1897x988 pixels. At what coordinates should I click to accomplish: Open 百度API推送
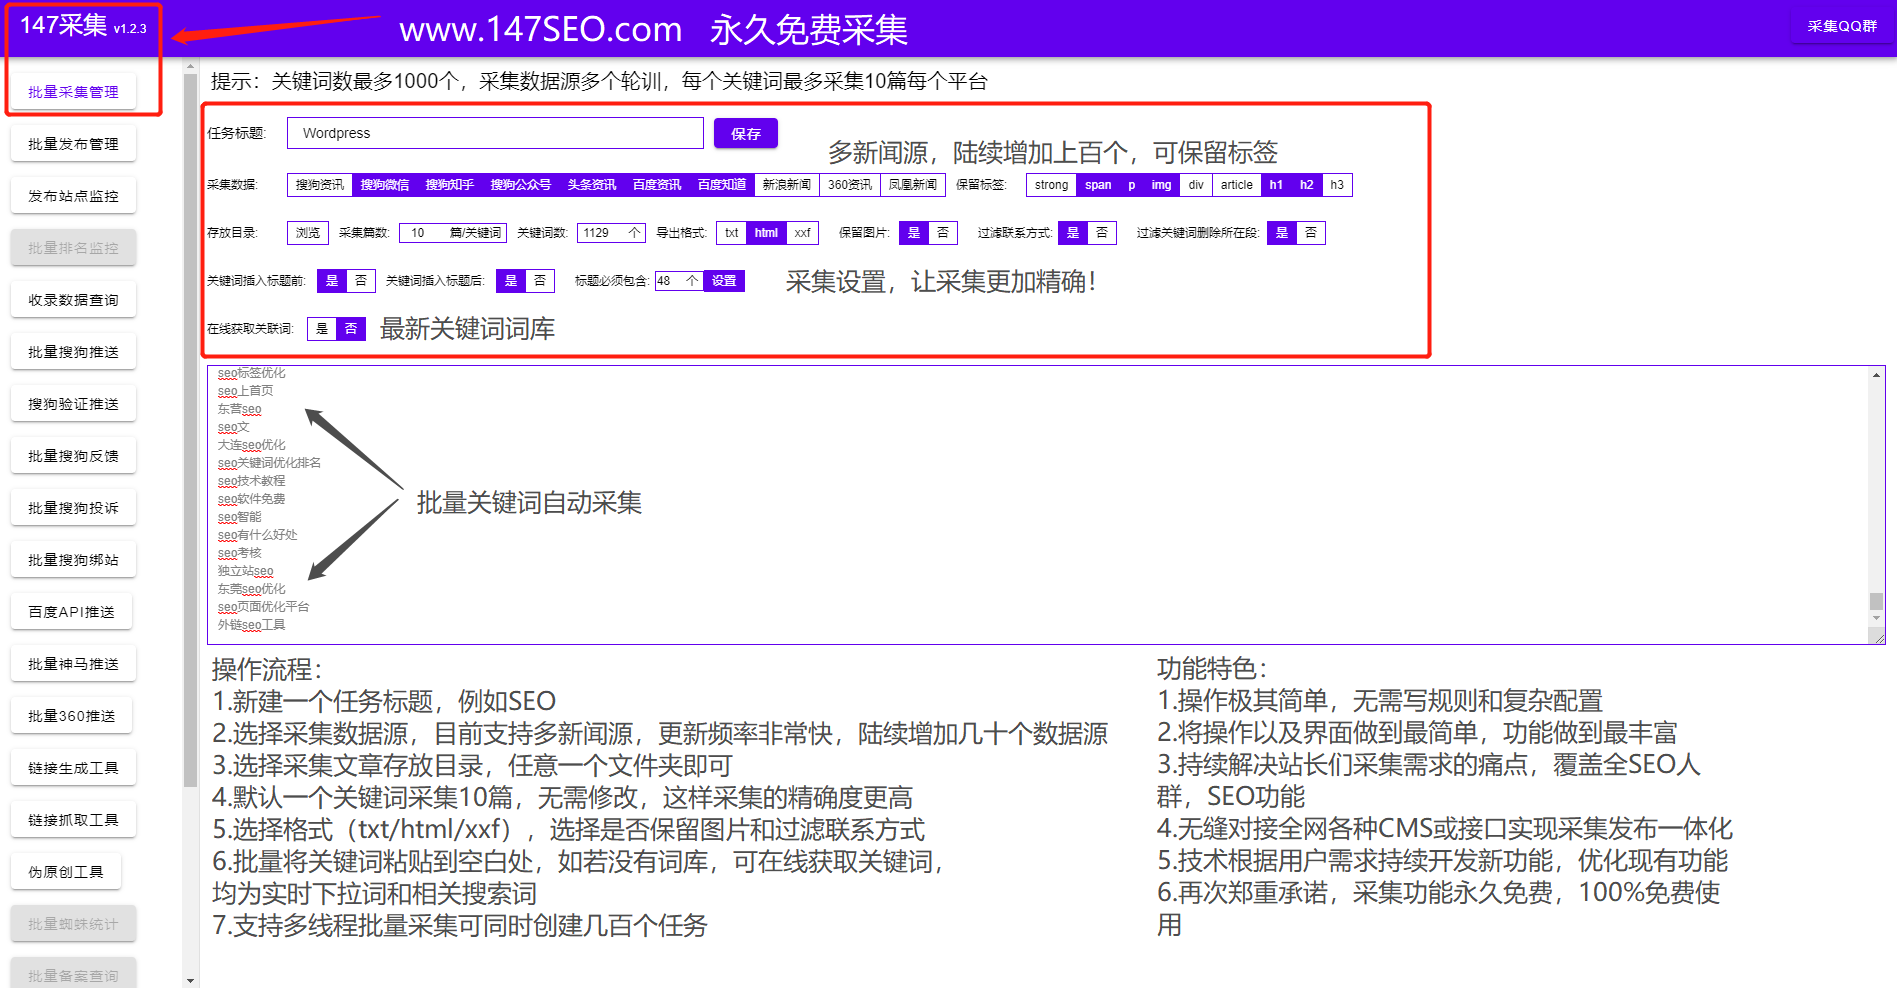71,611
